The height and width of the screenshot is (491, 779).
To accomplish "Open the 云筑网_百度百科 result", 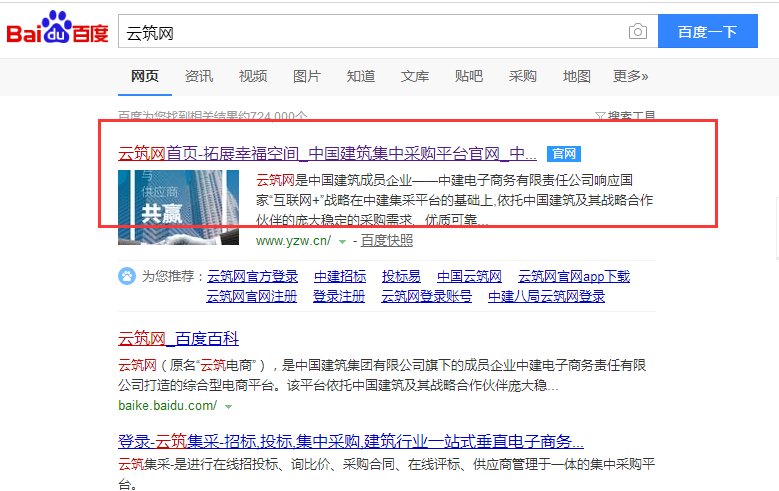I will [178, 339].
